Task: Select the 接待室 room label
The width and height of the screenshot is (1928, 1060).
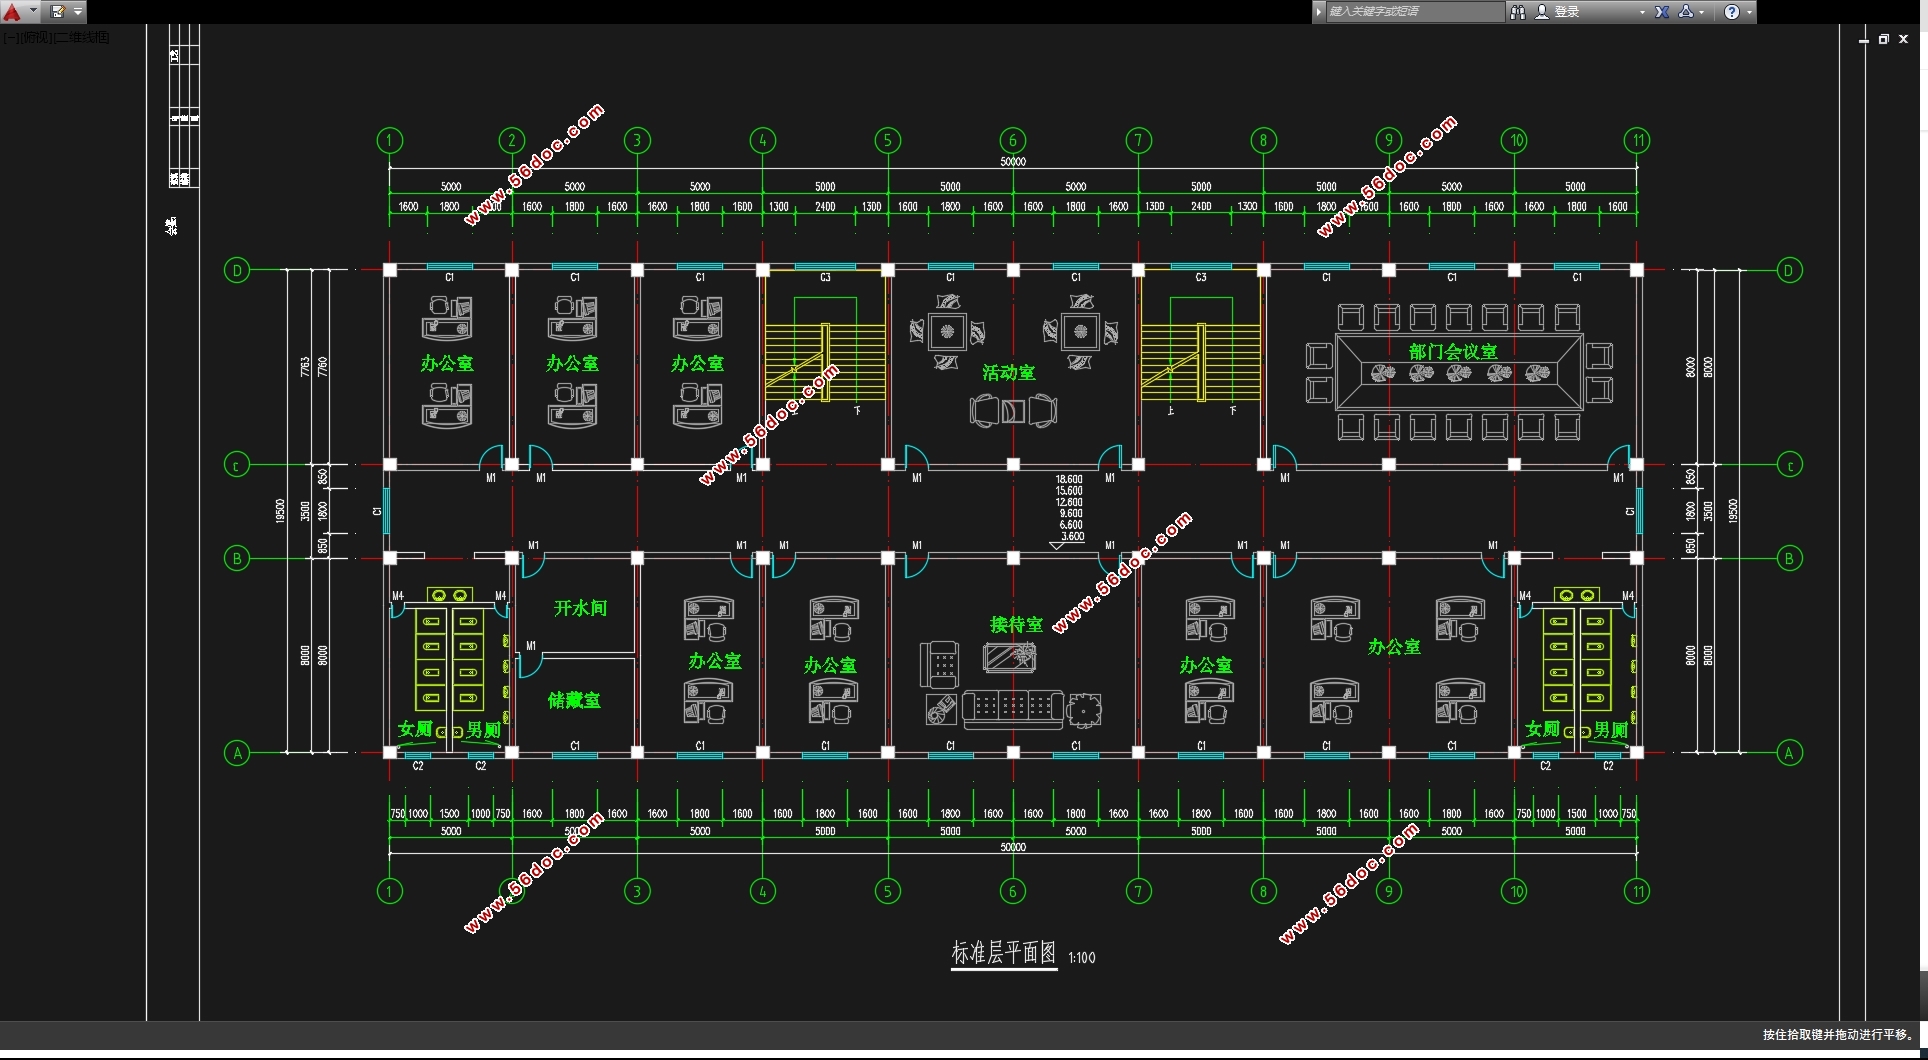Action: tap(1016, 624)
